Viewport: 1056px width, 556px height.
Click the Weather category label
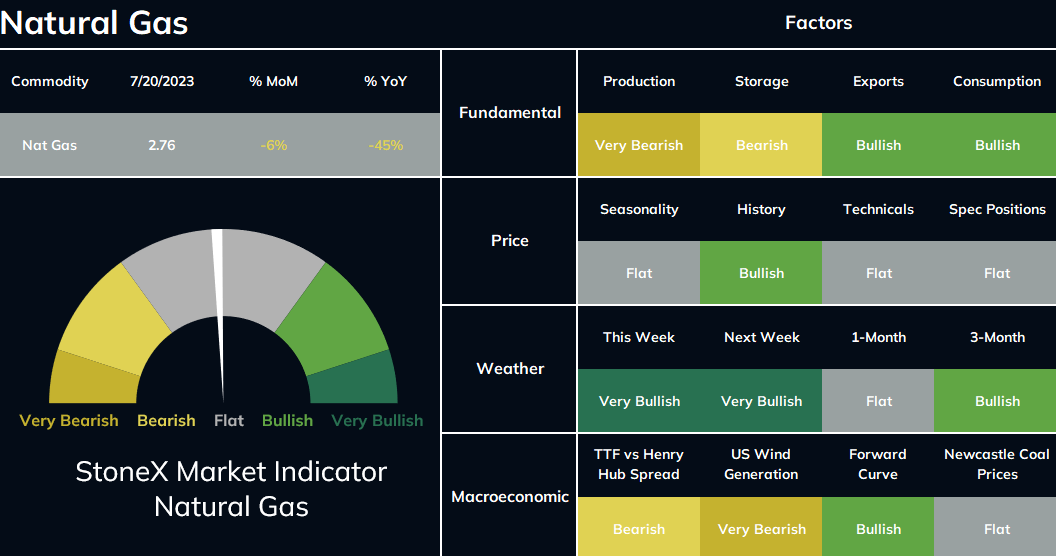tap(510, 368)
